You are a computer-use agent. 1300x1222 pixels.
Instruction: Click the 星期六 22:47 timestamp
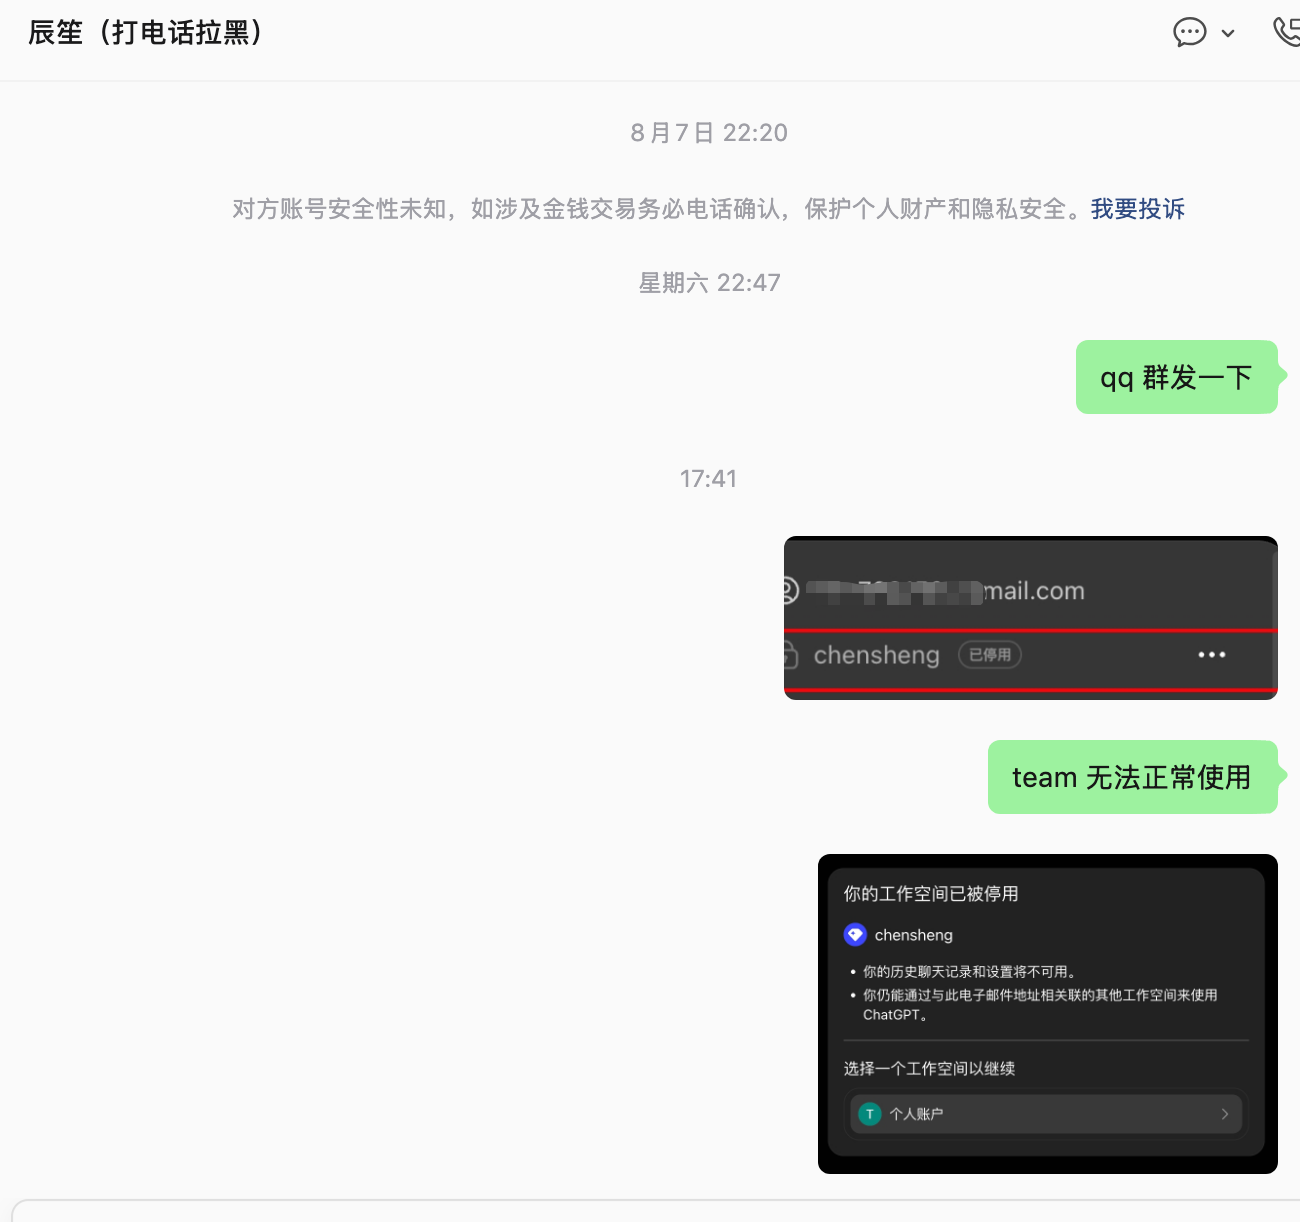[x=709, y=283]
